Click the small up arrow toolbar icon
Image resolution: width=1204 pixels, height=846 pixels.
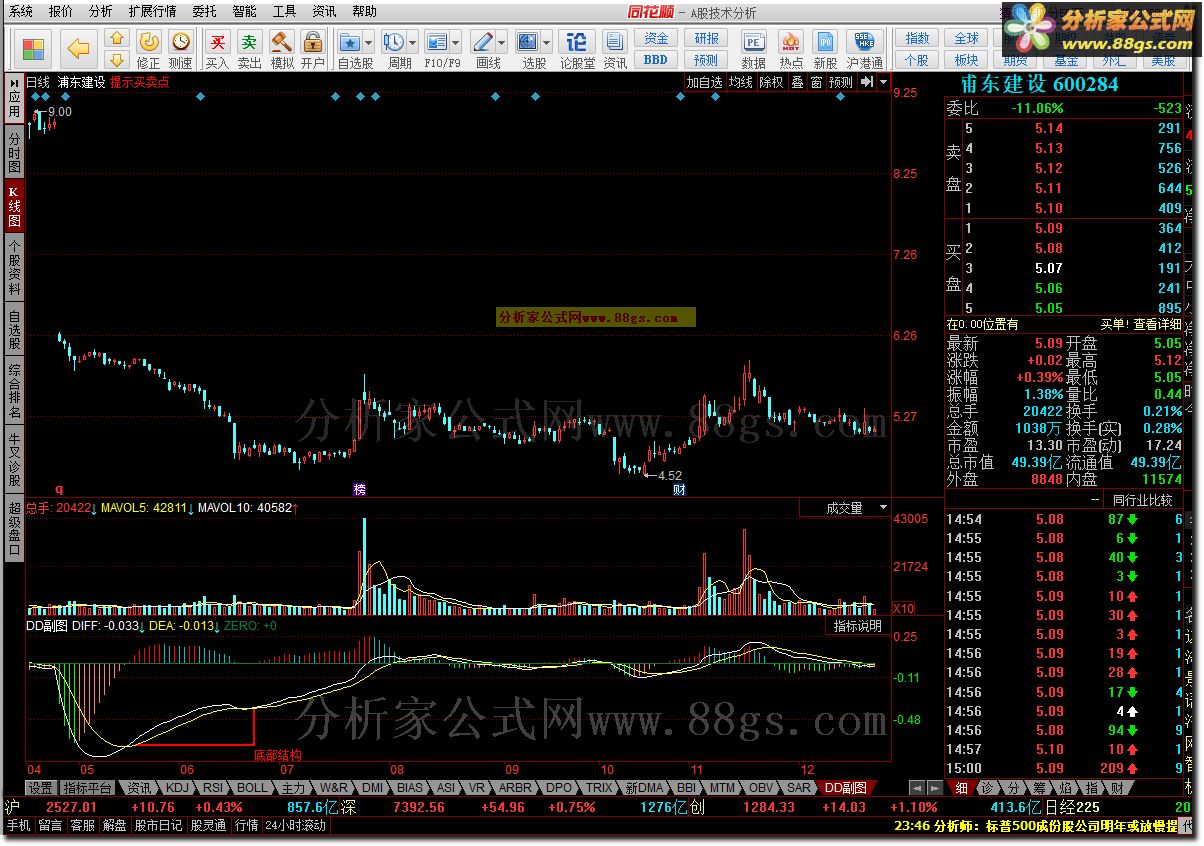[x=117, y=39]
